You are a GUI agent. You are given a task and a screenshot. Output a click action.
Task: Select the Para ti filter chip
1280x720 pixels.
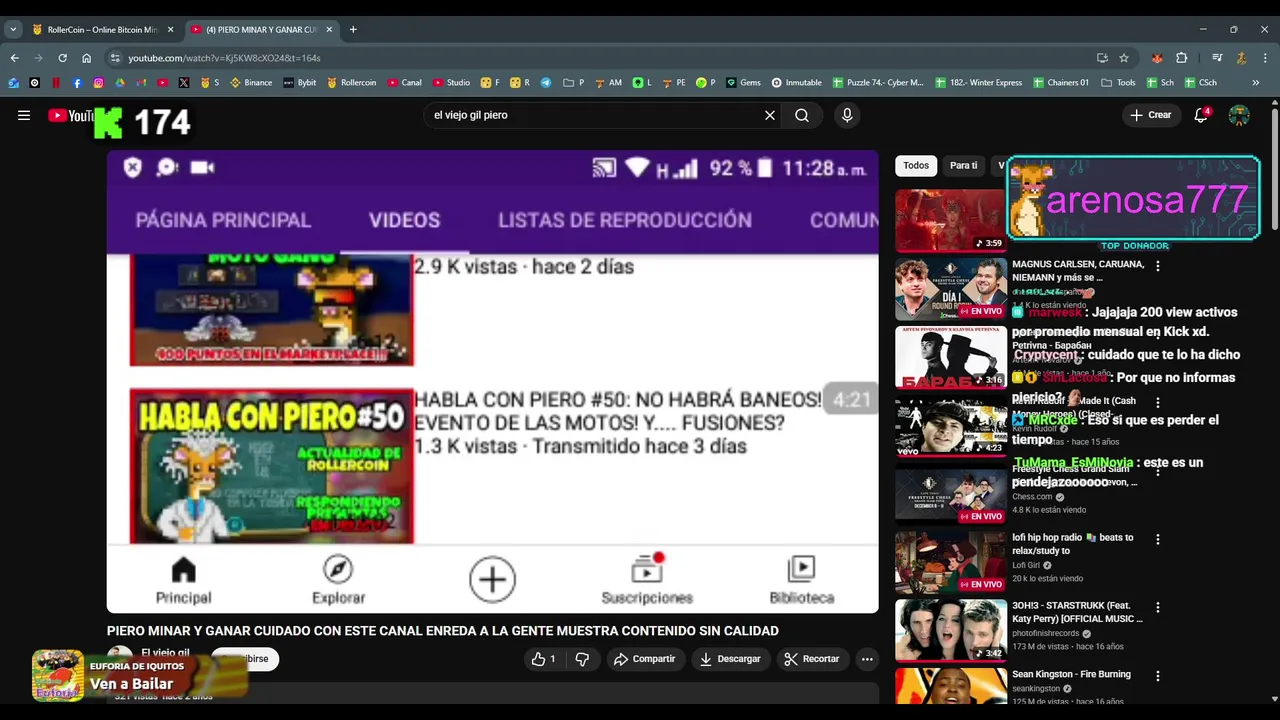click(x=963, y=165)
